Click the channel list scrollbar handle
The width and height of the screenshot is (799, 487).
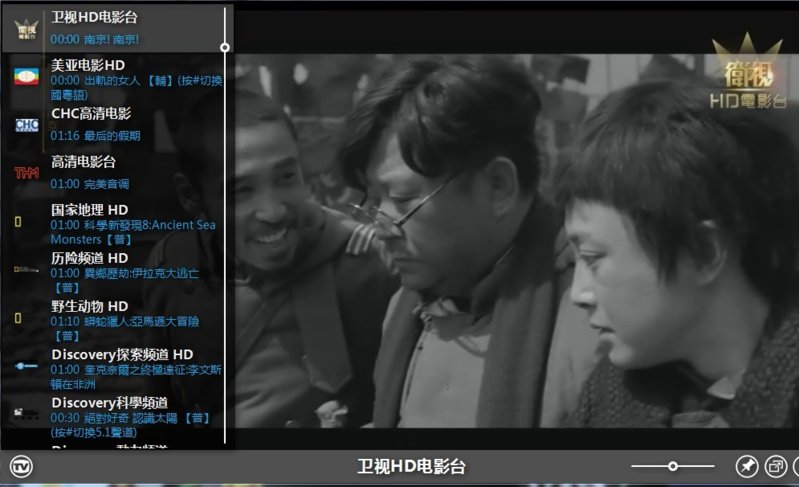[225, 47]
